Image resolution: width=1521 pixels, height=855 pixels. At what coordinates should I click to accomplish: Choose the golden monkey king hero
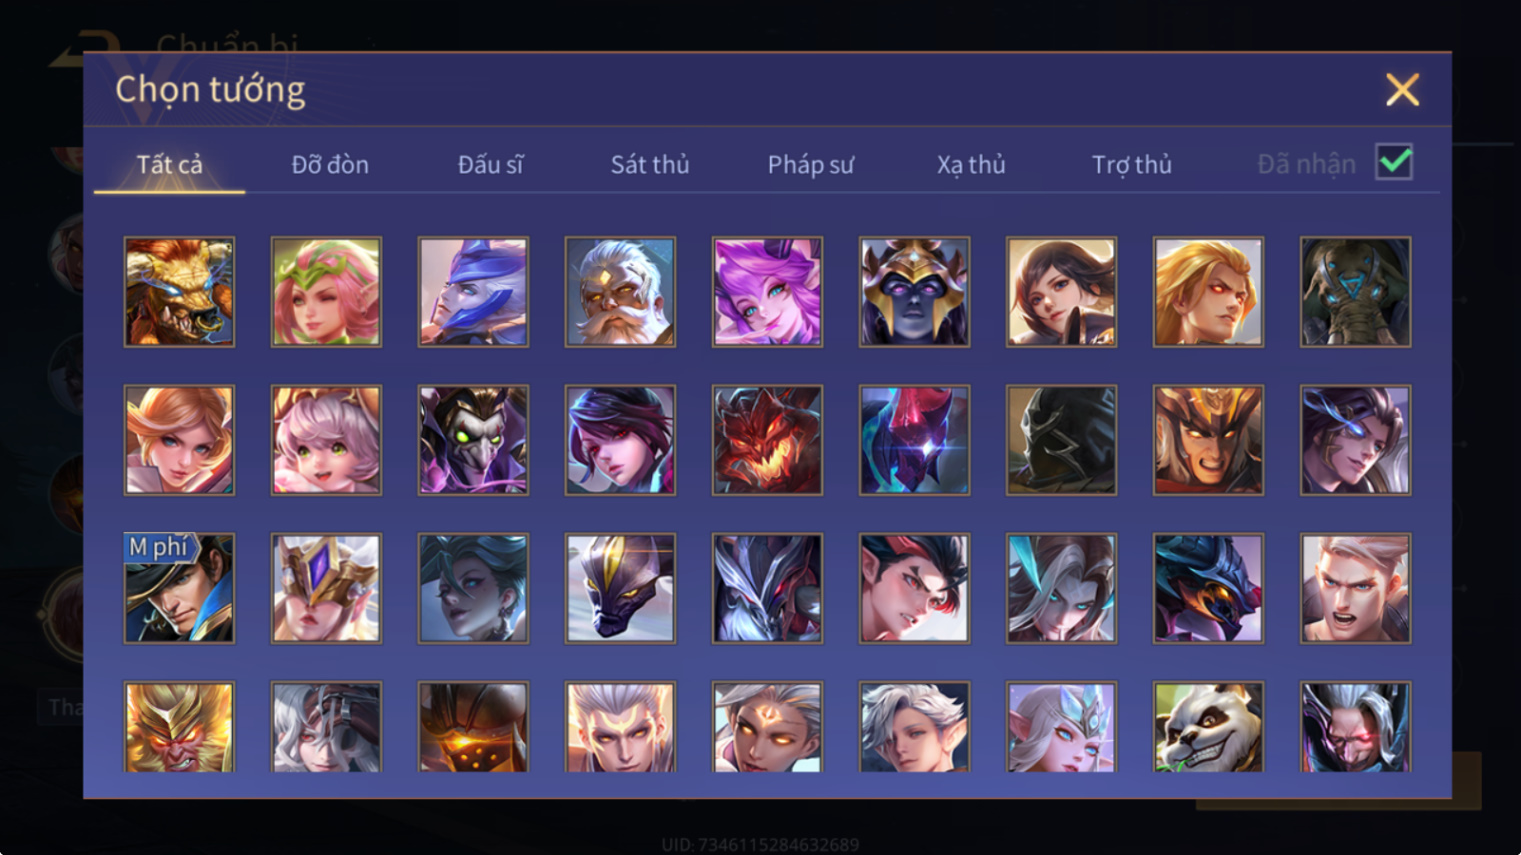point(179,727)
